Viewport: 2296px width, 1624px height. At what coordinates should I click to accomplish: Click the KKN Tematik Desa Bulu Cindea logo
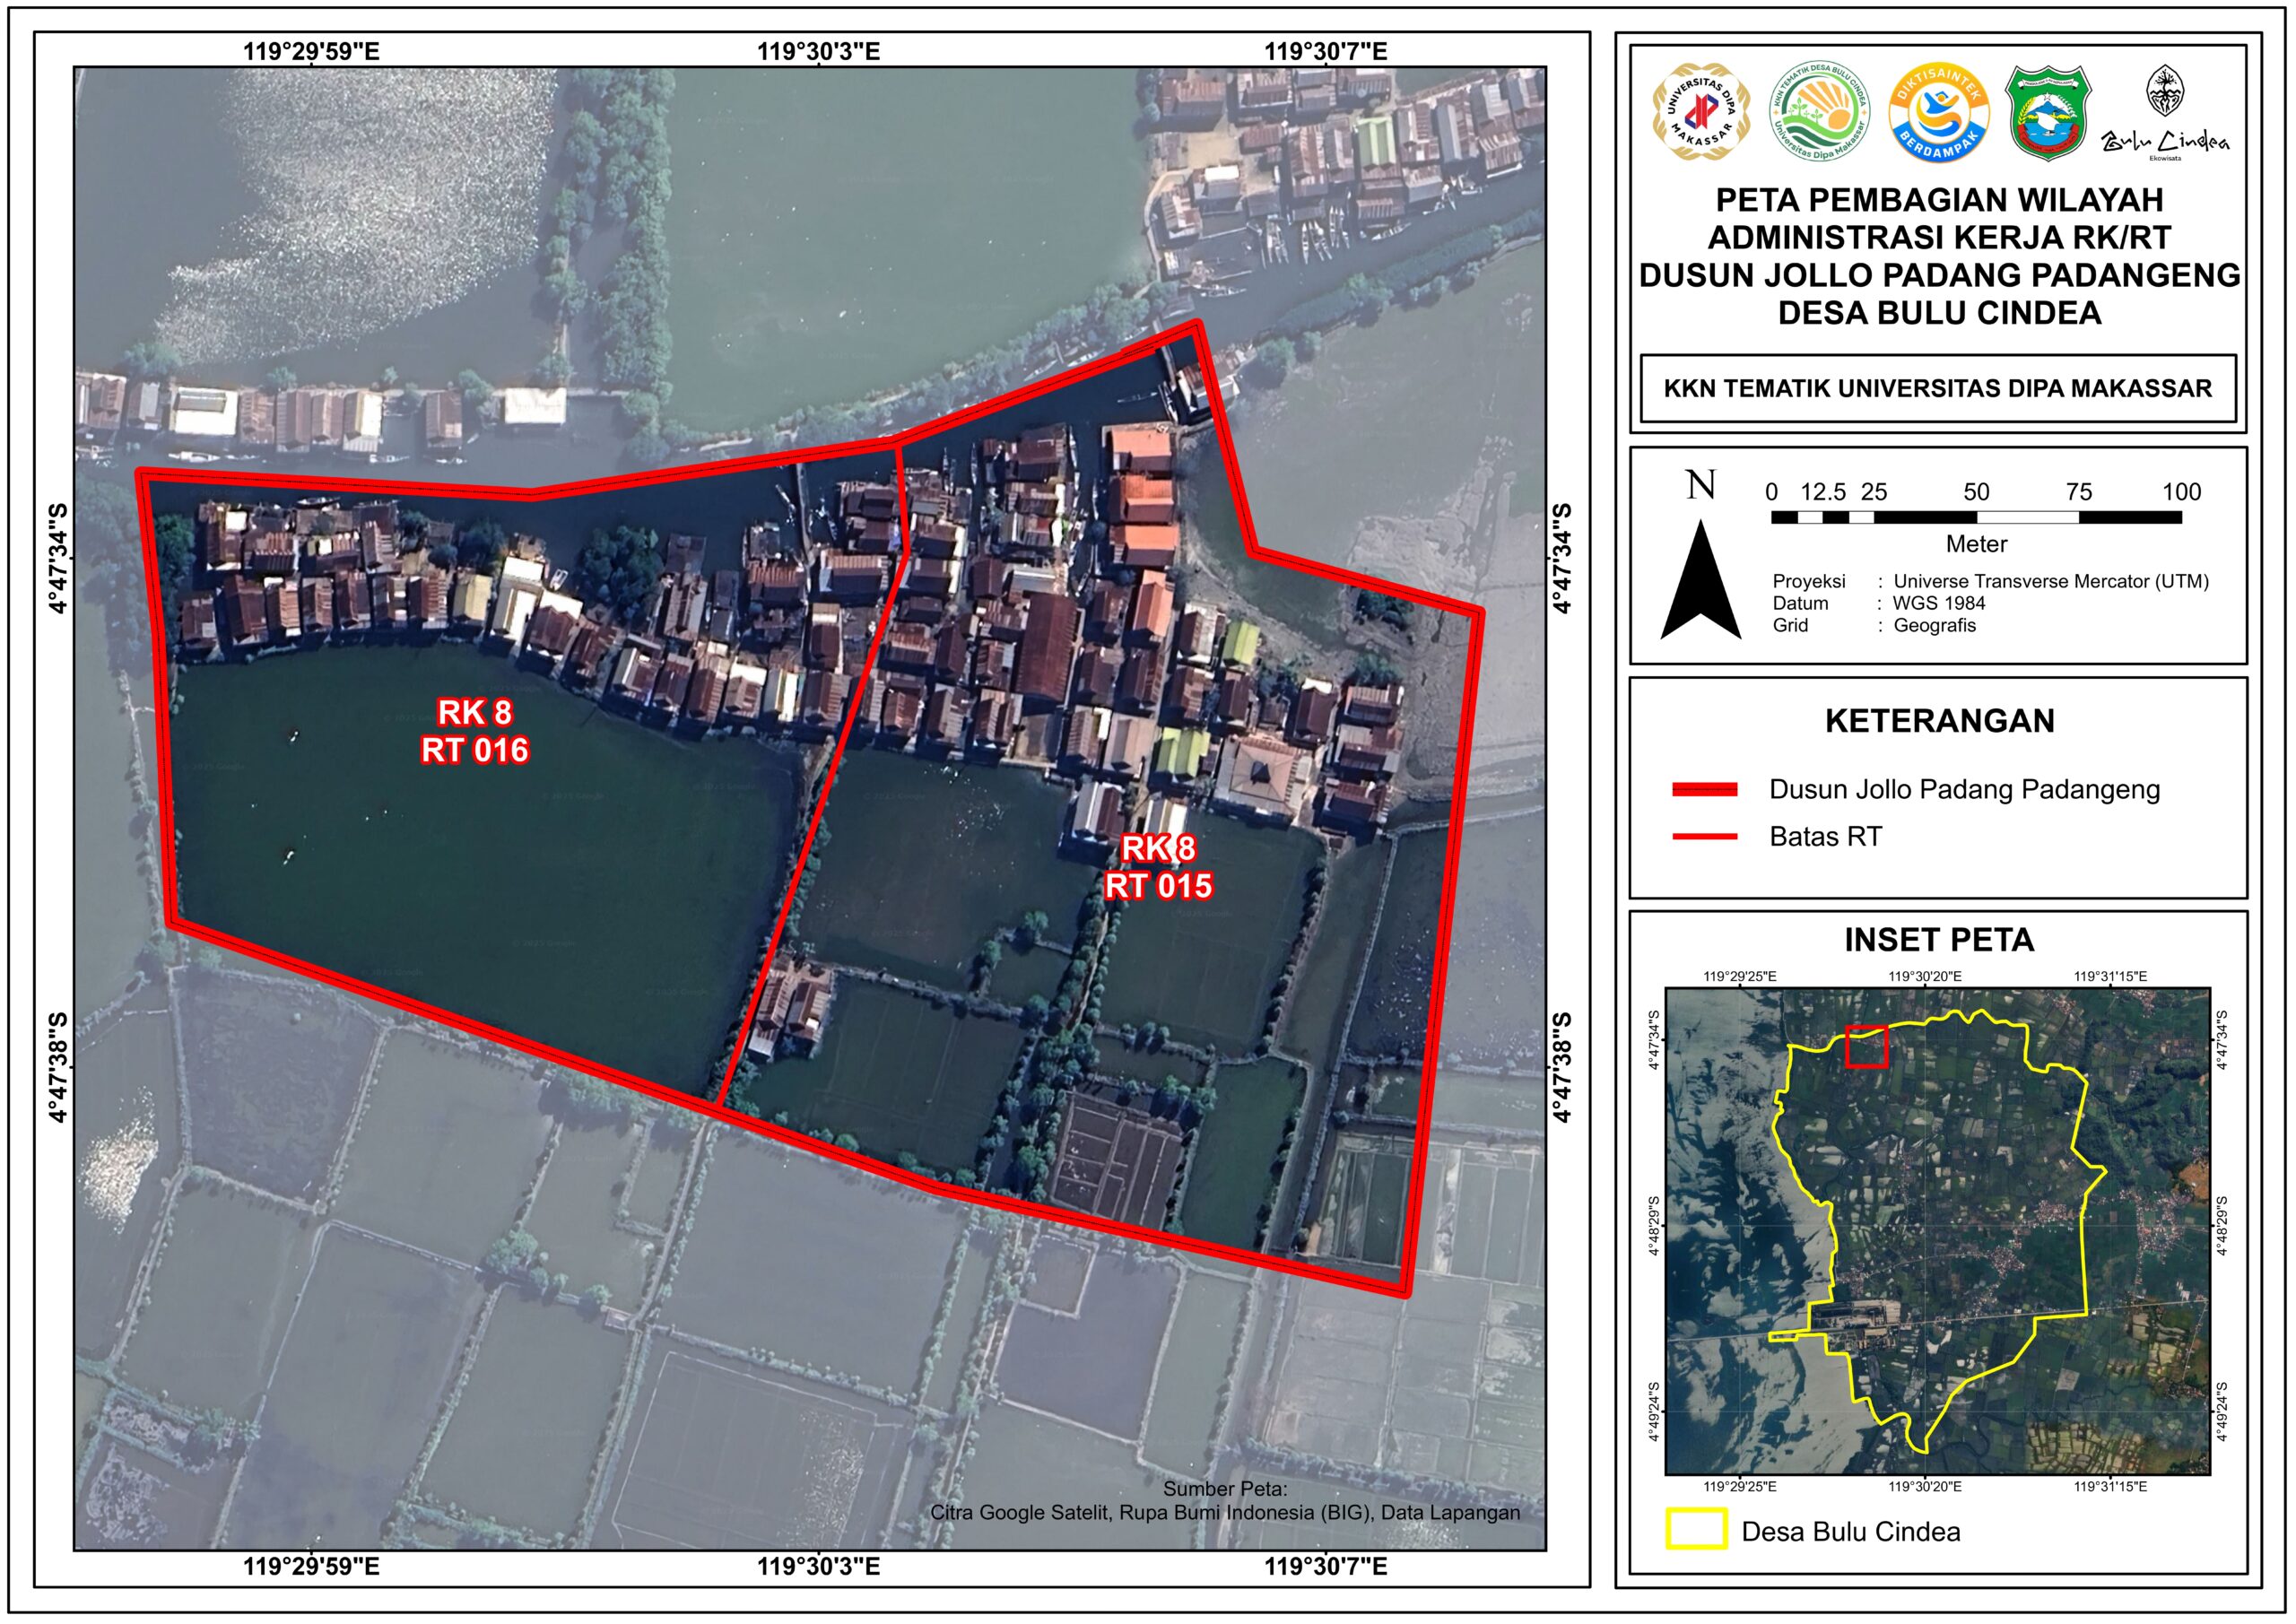(1819, 112)
